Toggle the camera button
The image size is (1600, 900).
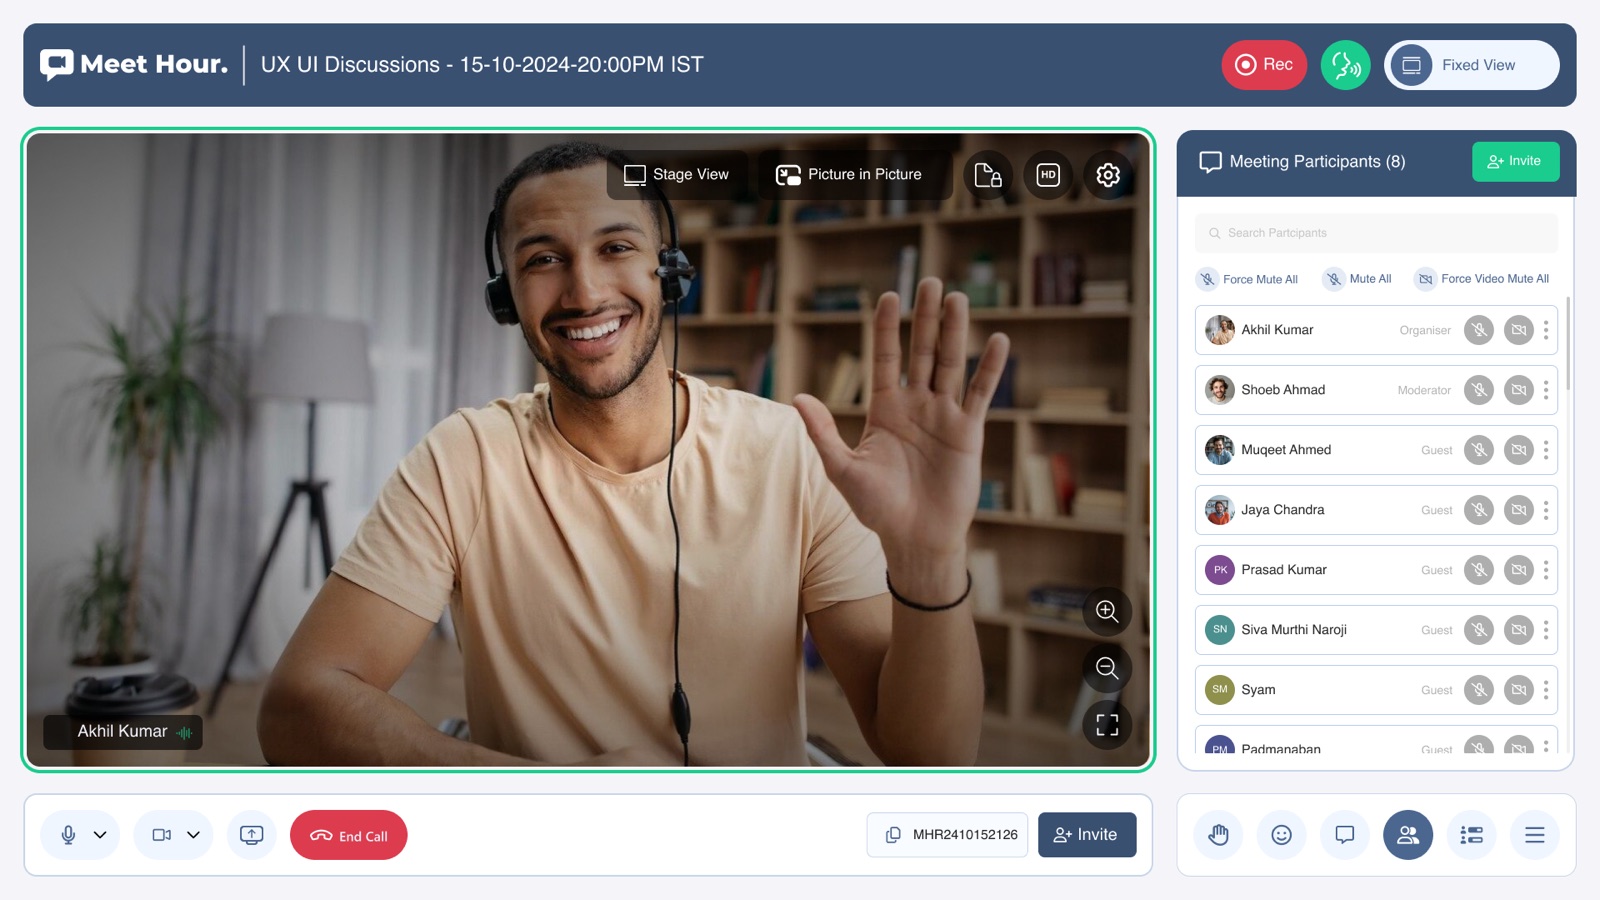[x=161, y=835]
